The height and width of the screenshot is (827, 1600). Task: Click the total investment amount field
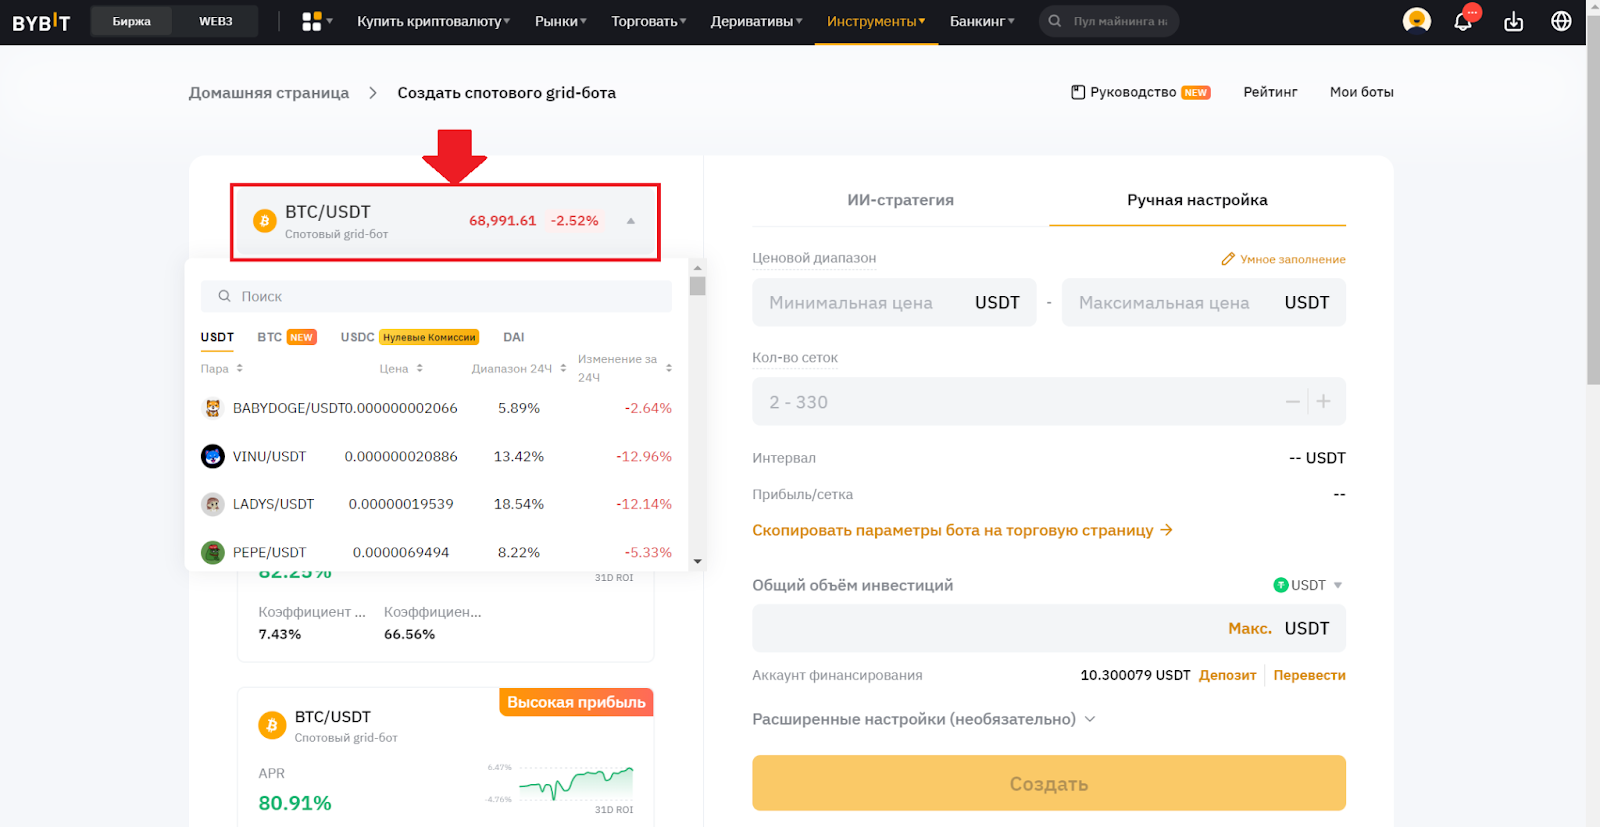coord(1049,628)
